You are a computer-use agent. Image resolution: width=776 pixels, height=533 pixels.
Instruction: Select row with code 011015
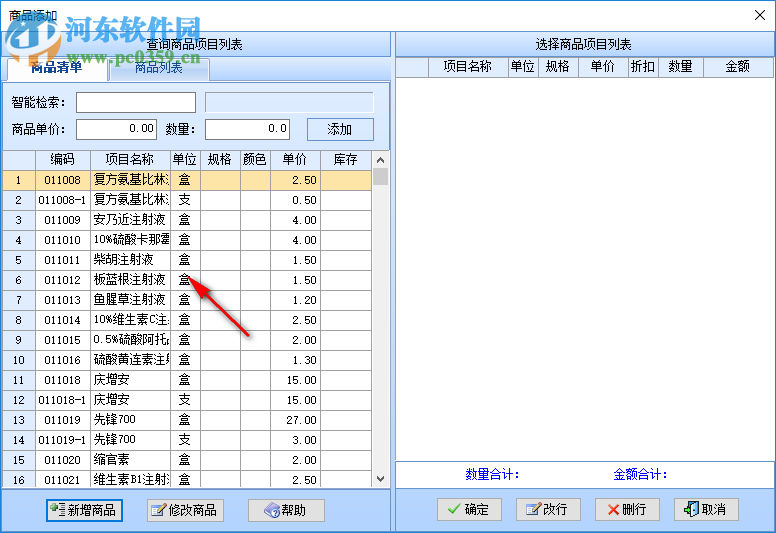pyautogui.click(x=187, y=340)
